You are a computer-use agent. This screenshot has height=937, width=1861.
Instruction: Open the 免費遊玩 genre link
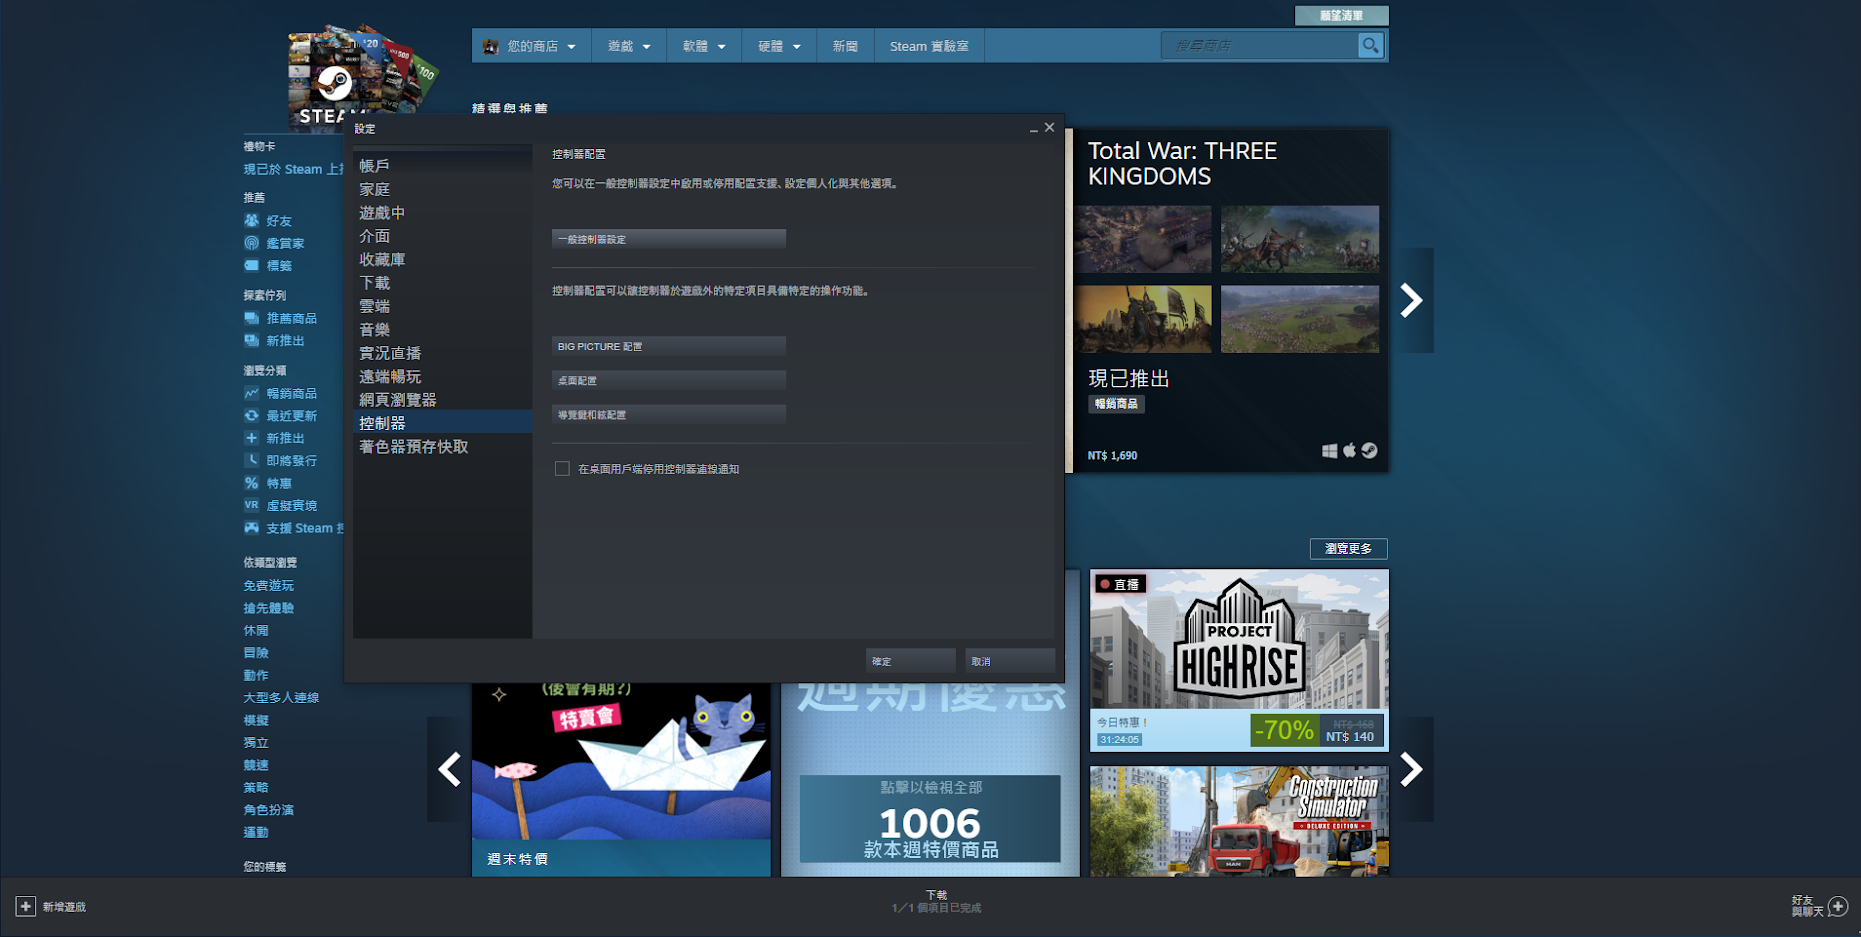point(269,586)
